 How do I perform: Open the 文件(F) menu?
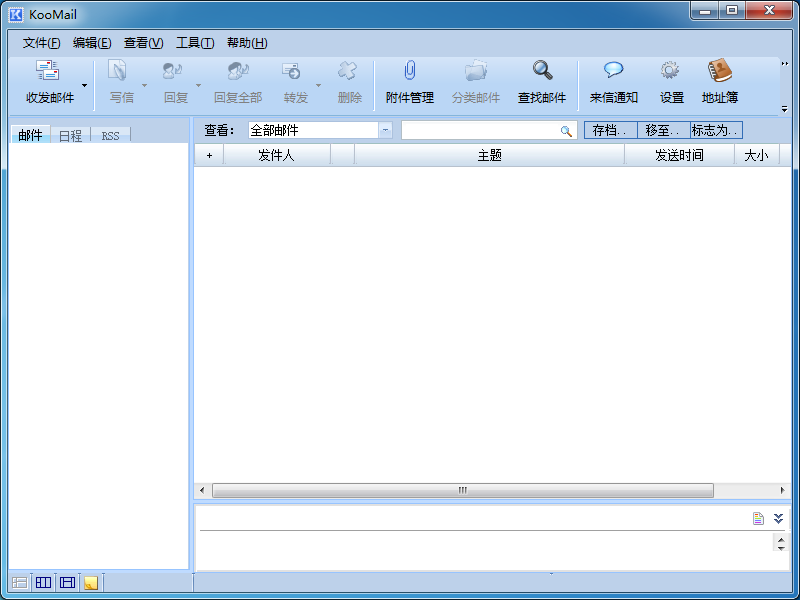(41, 43)
